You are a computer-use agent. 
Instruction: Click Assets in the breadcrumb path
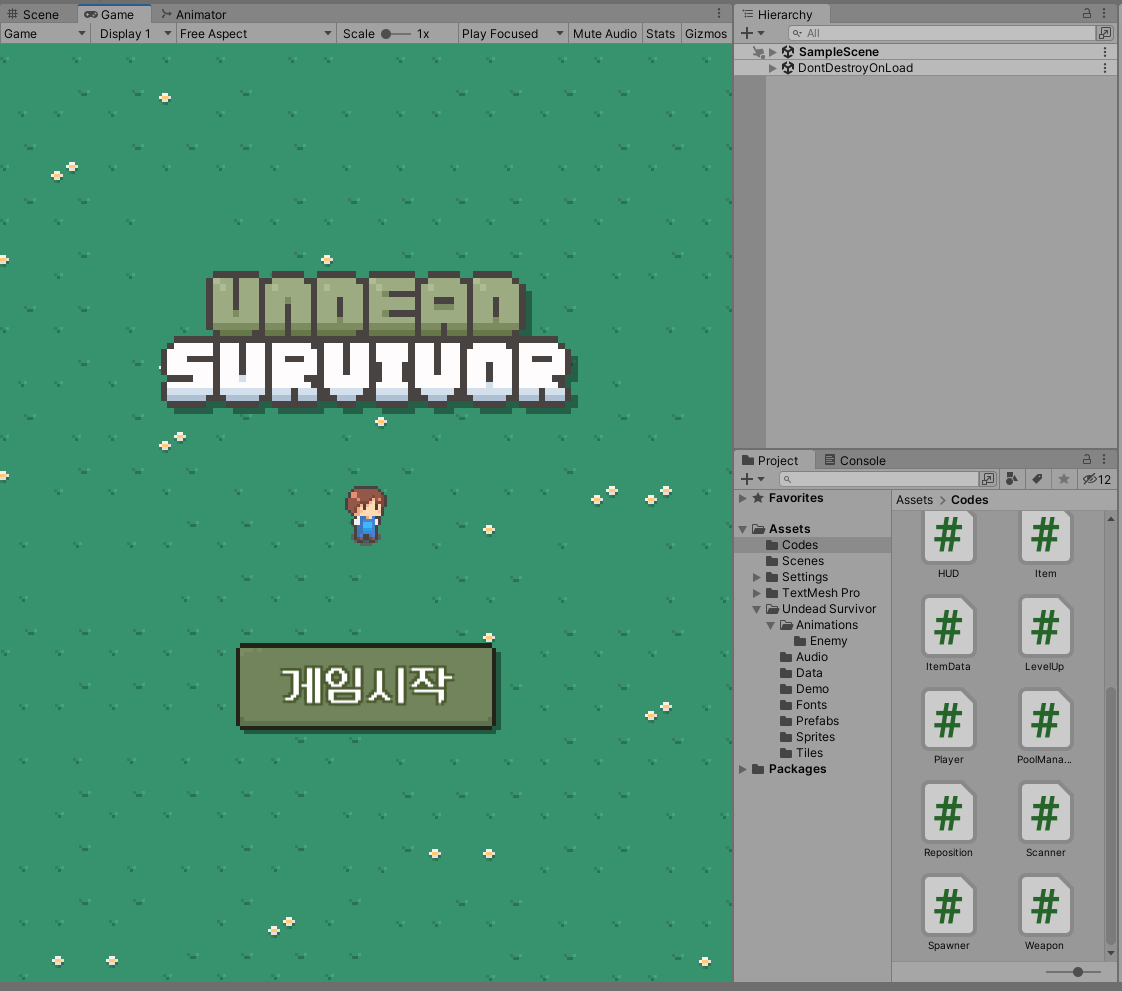pos(914,500)
